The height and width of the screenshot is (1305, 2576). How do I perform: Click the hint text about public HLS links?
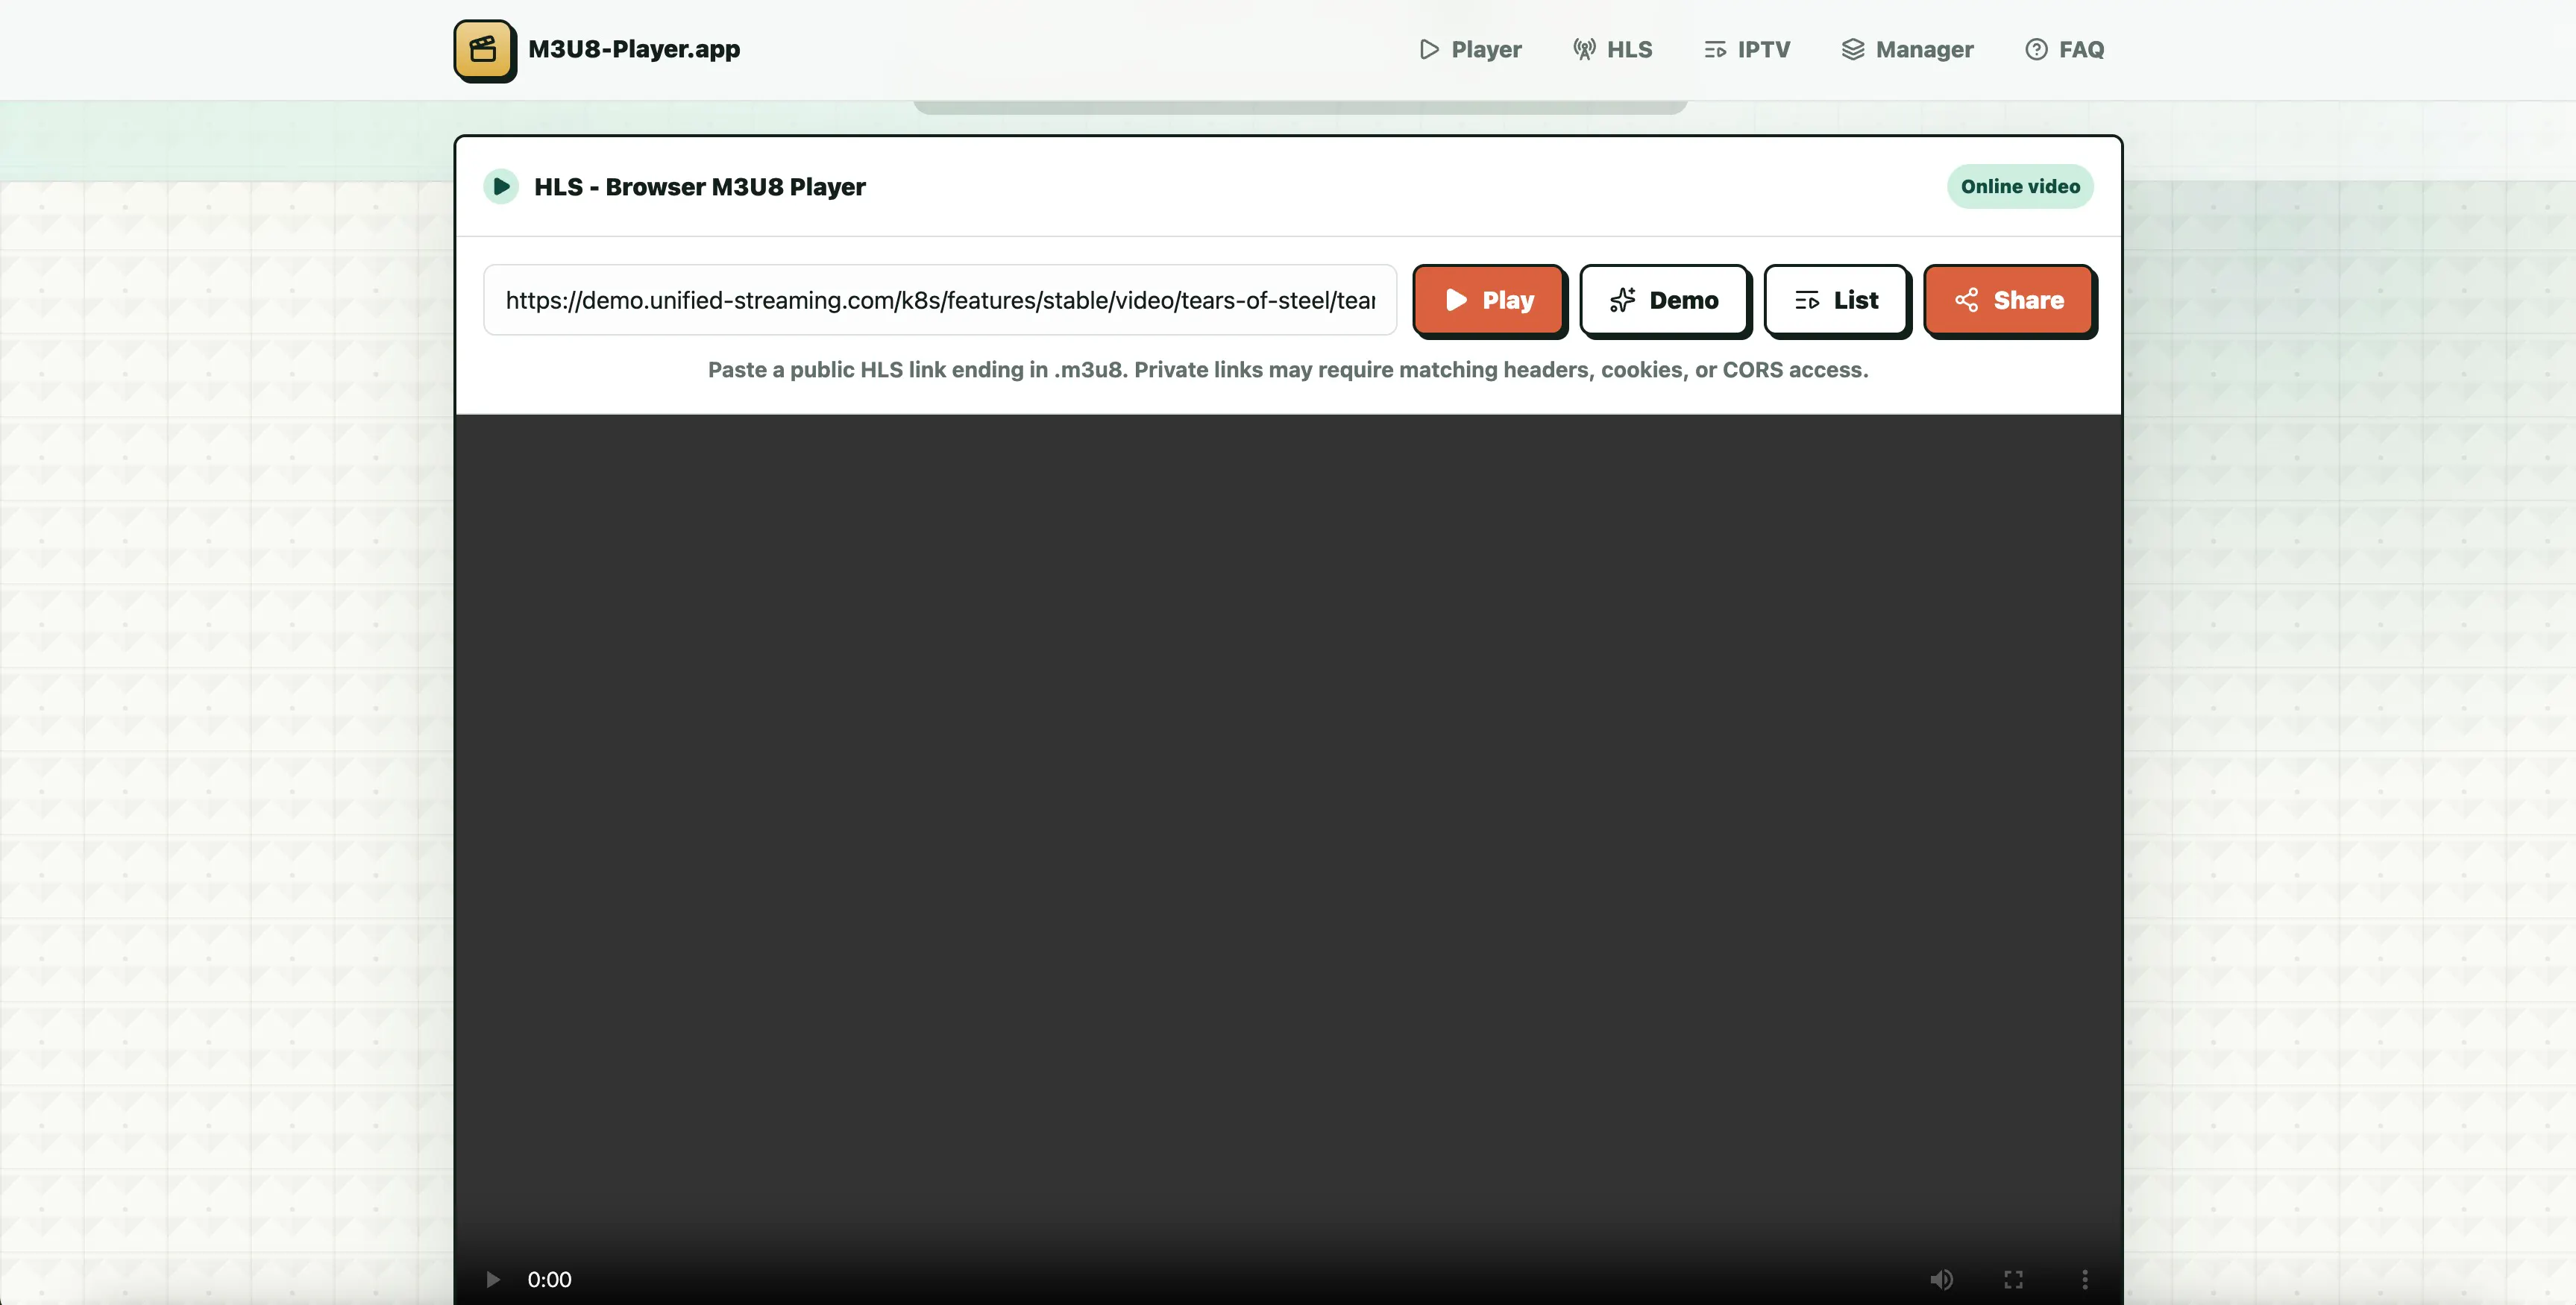click(1288, 370)
